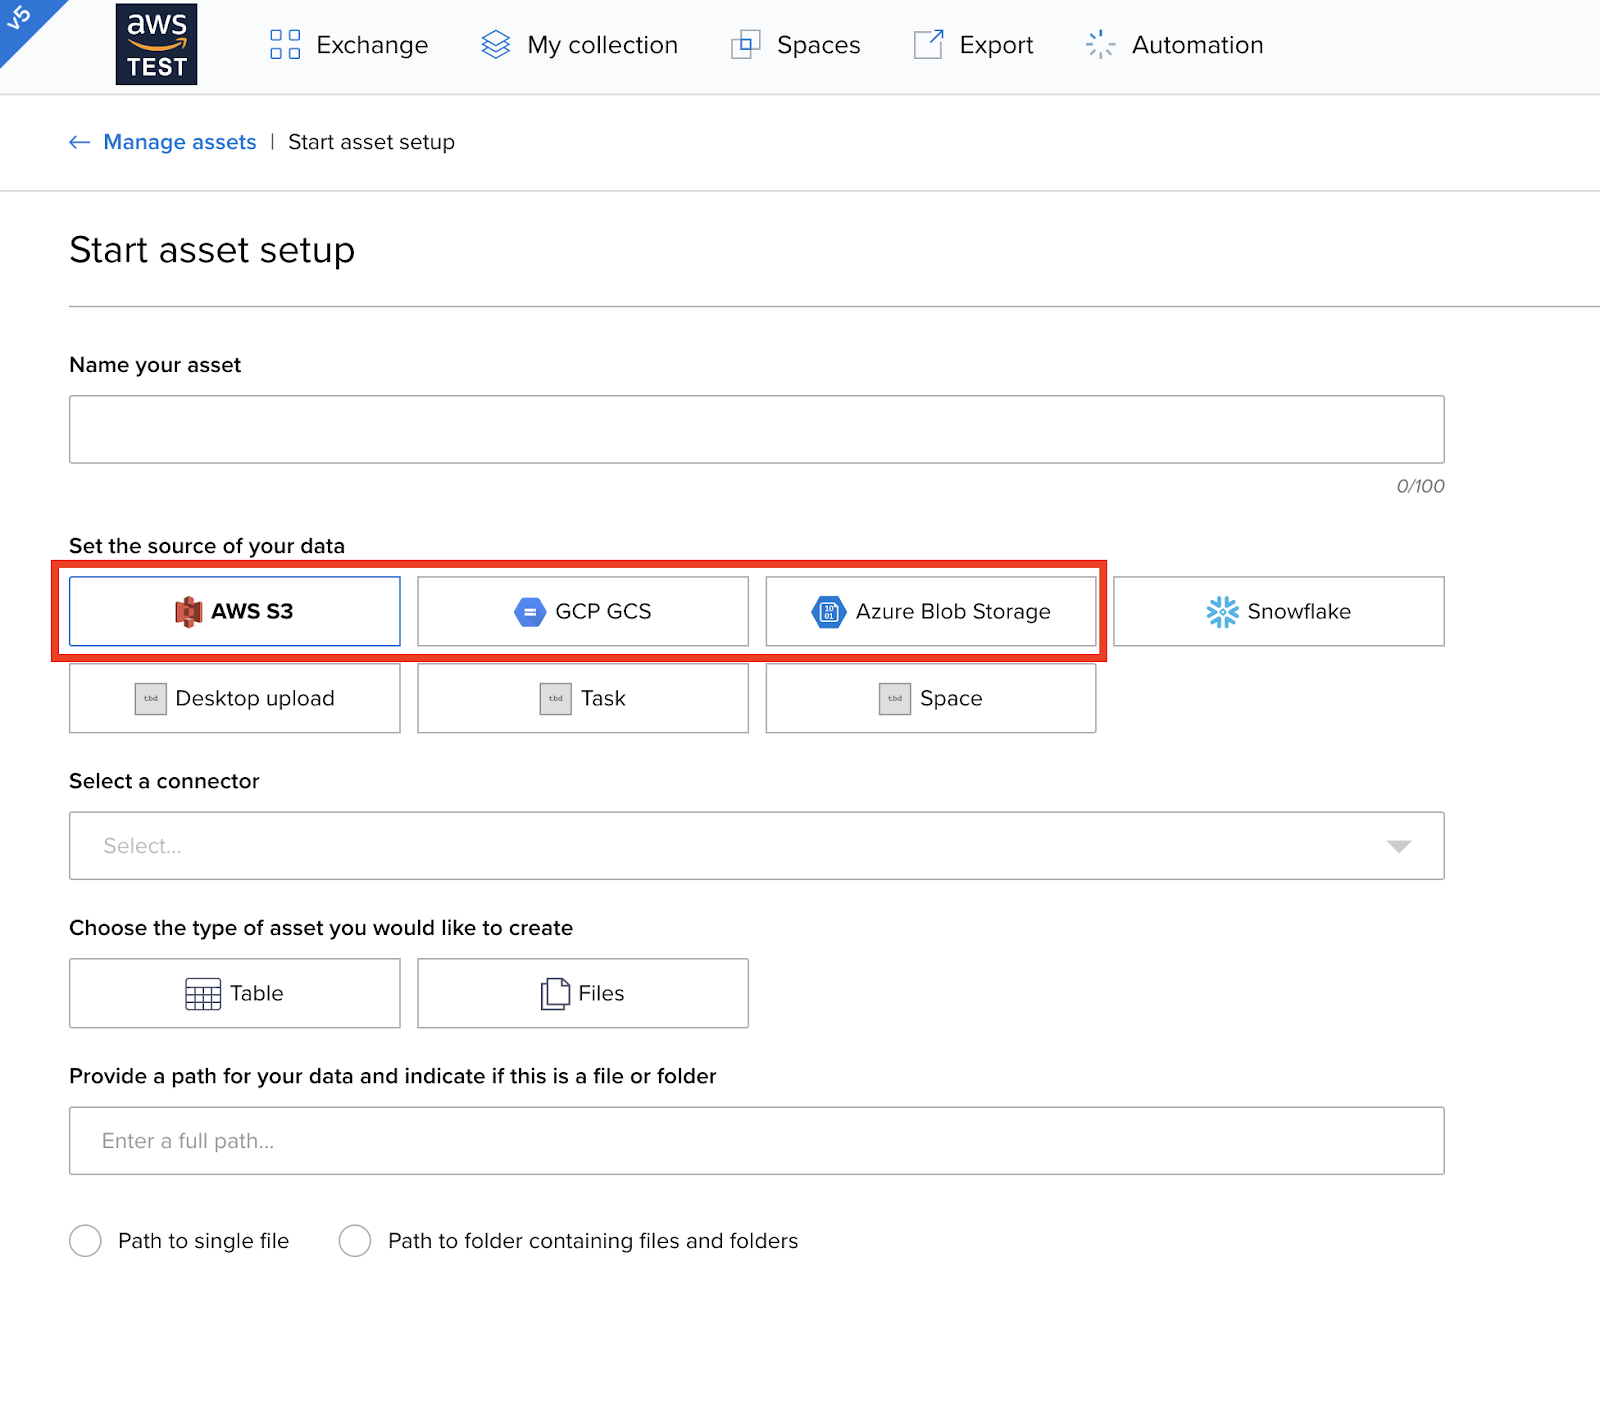Open Automation in top navigation
This screenshot has height=1403, width=1600.
coord(1174,44)
